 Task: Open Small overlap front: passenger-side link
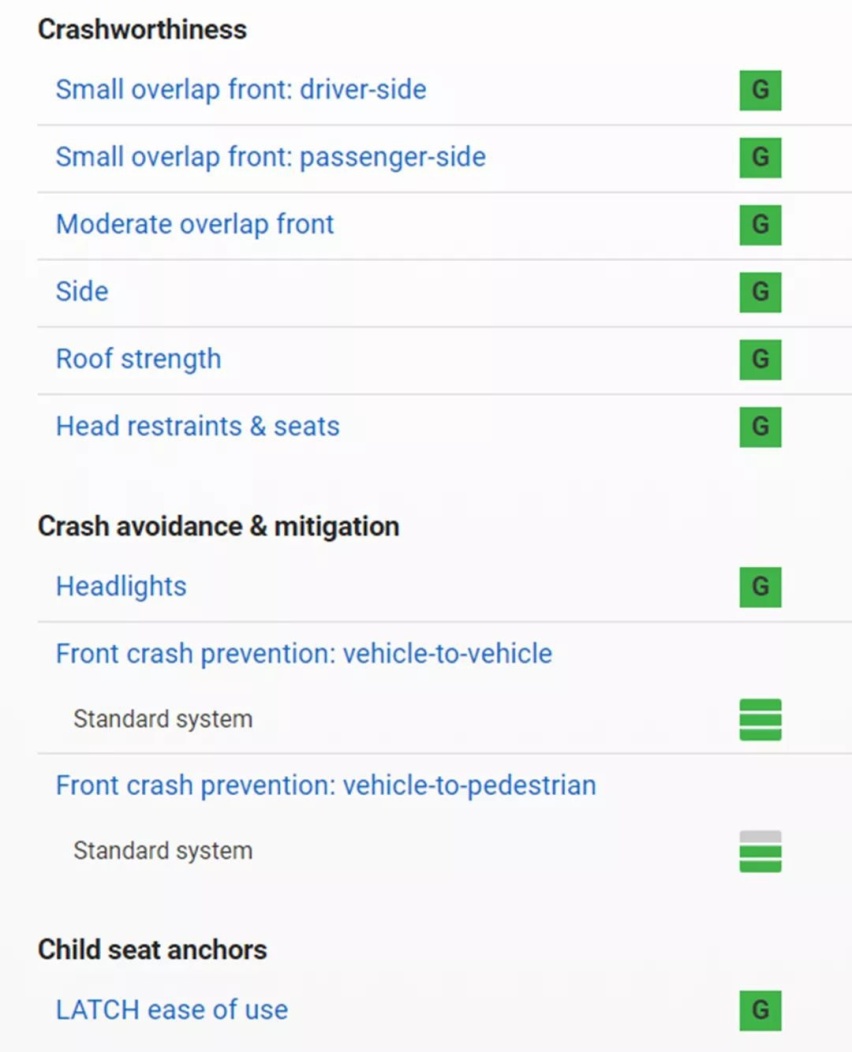click(x=270, y=158)
